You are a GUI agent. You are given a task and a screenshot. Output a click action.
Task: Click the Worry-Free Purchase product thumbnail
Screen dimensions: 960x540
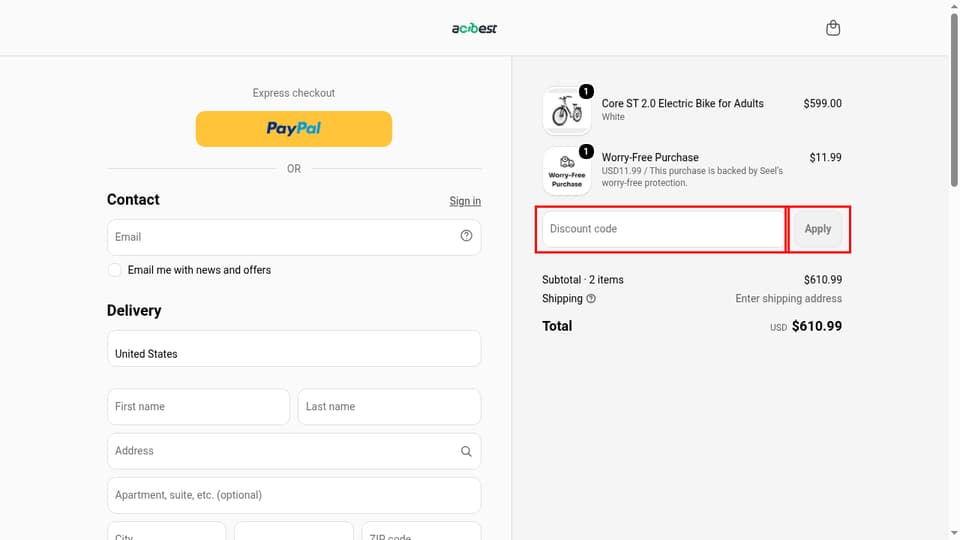[x=567, y=171]
